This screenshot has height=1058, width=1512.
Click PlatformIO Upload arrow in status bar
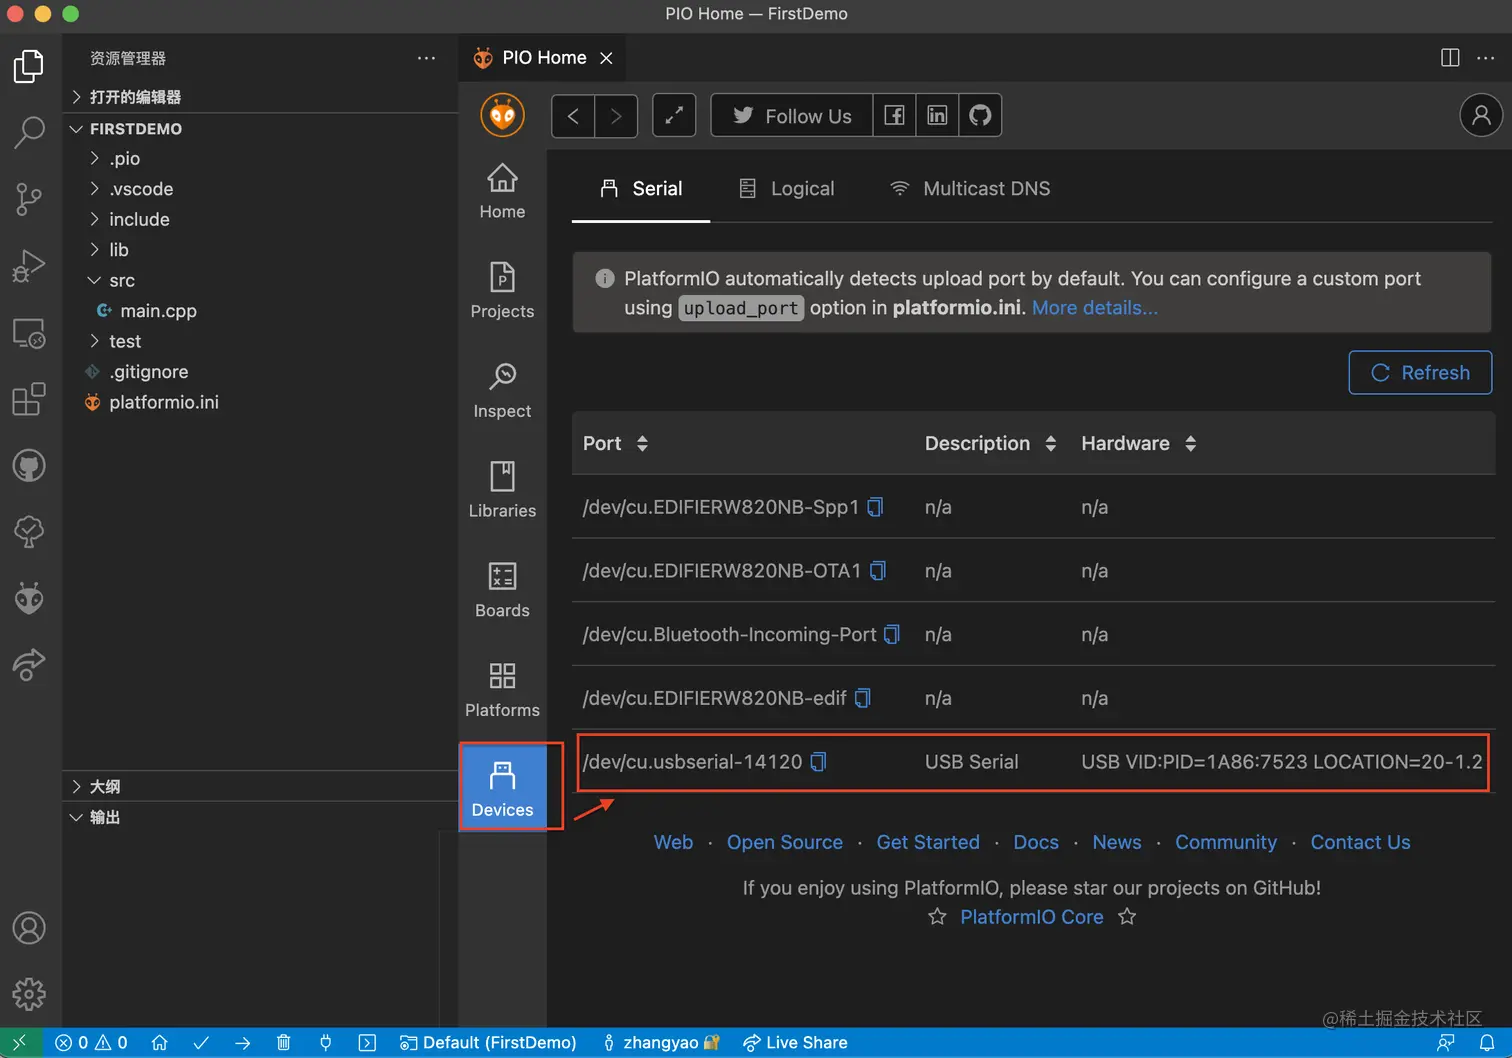243,1043
